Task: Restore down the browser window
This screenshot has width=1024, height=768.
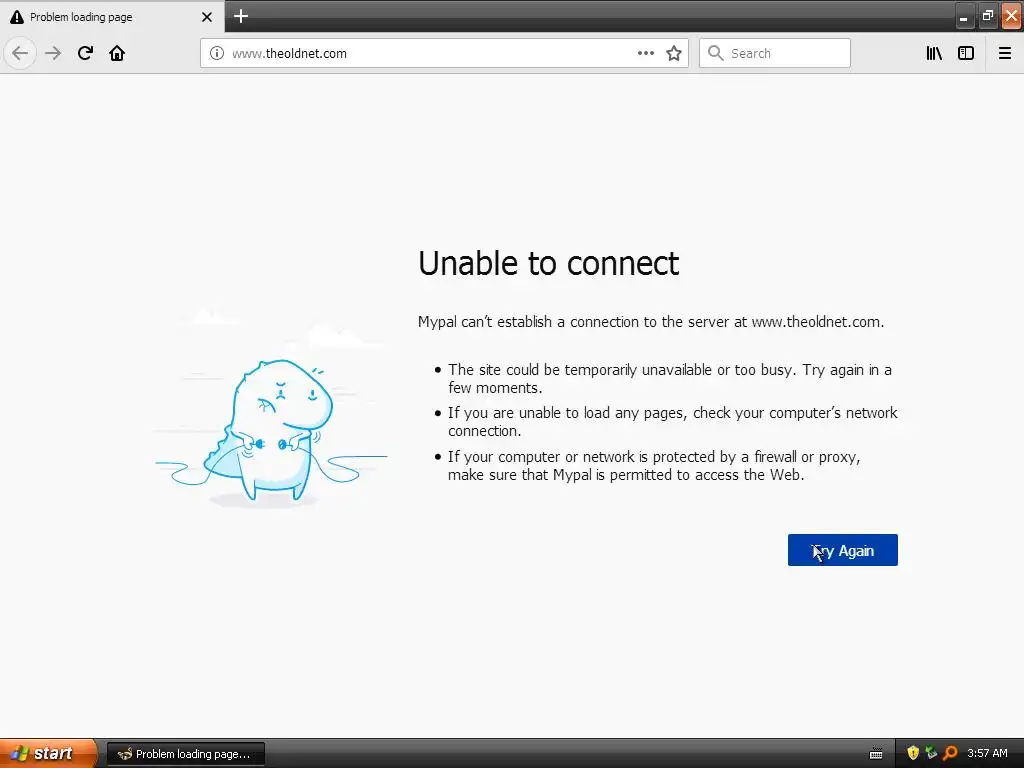Action: [987, 16]
